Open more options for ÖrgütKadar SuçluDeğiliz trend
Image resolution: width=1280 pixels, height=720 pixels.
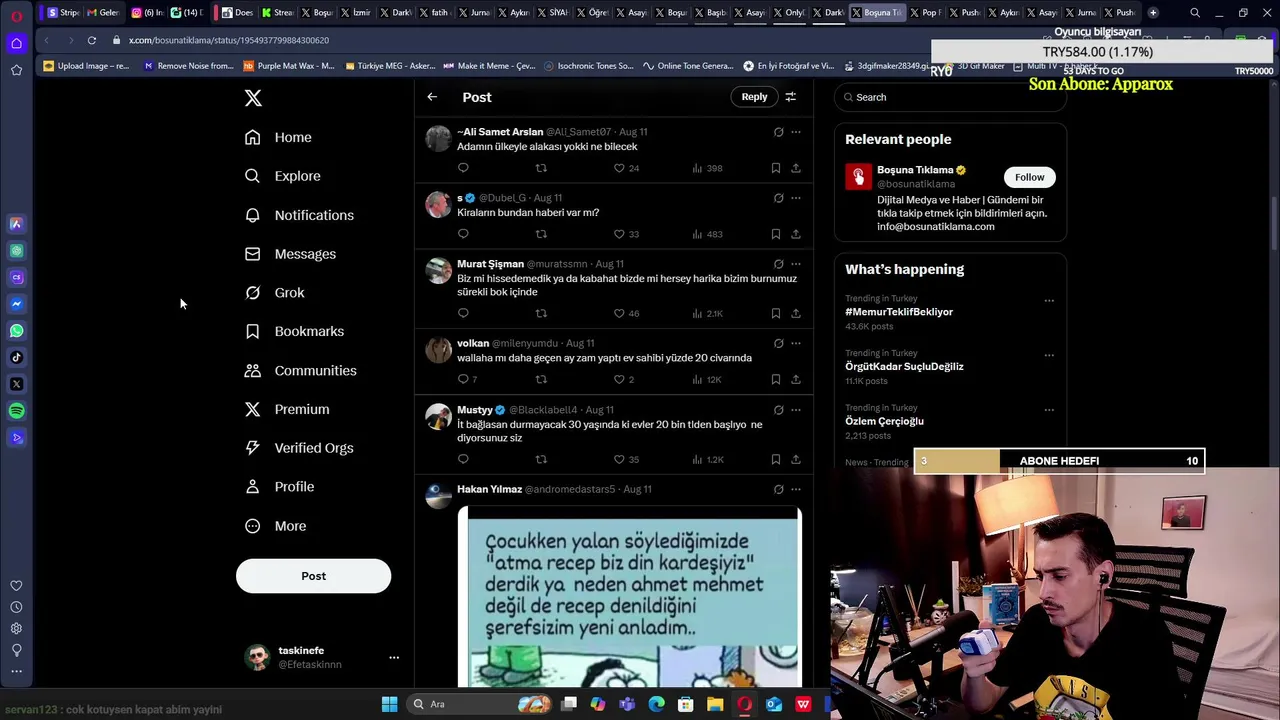[1049, 355]
